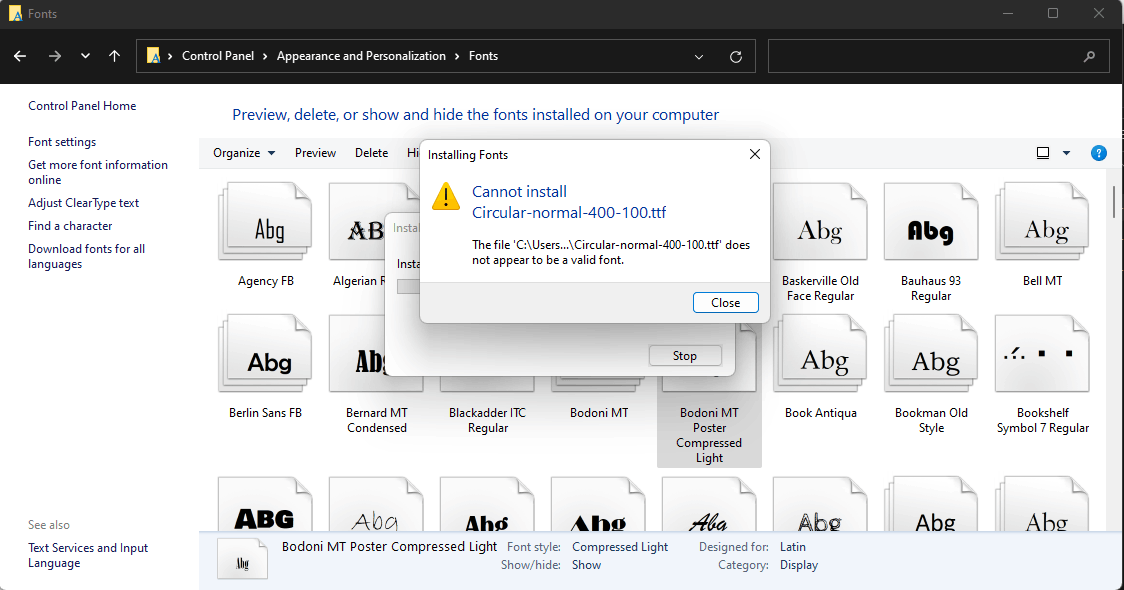Open Help via the question mark icon
Screen dimensions: 1124x590
[x=1099, y=152]
